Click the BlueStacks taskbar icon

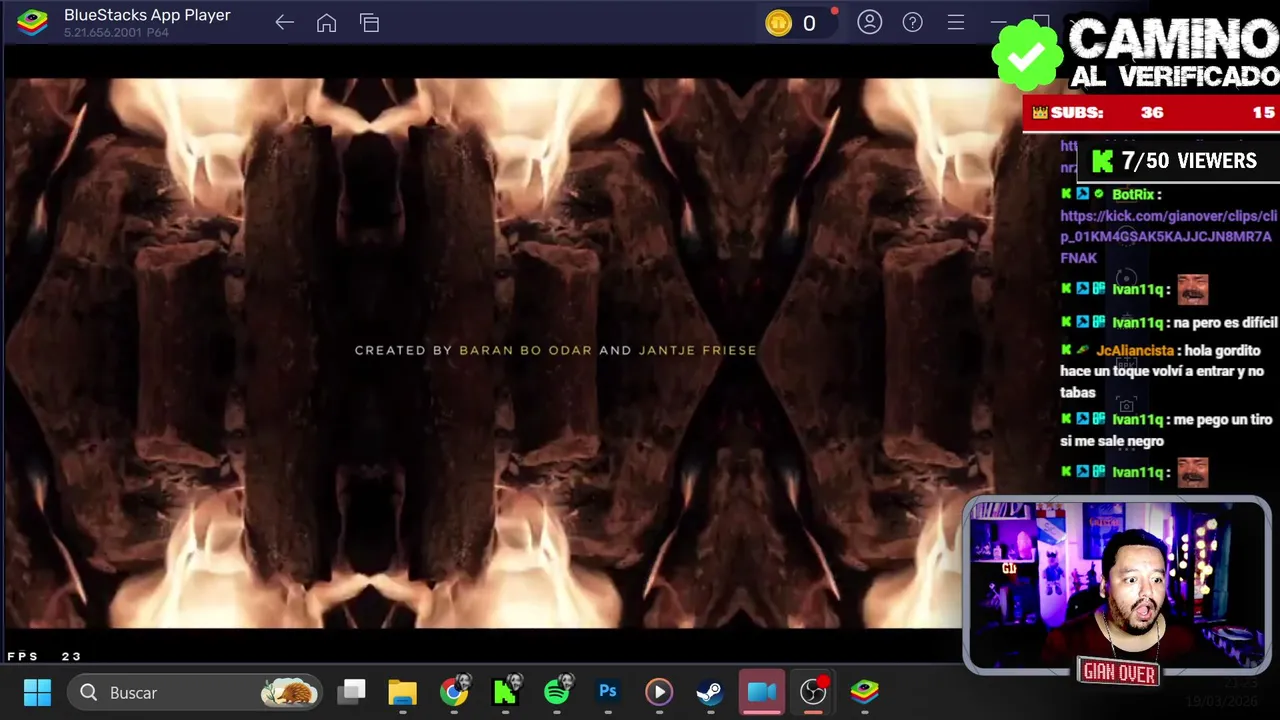click(x=865, y=692)
